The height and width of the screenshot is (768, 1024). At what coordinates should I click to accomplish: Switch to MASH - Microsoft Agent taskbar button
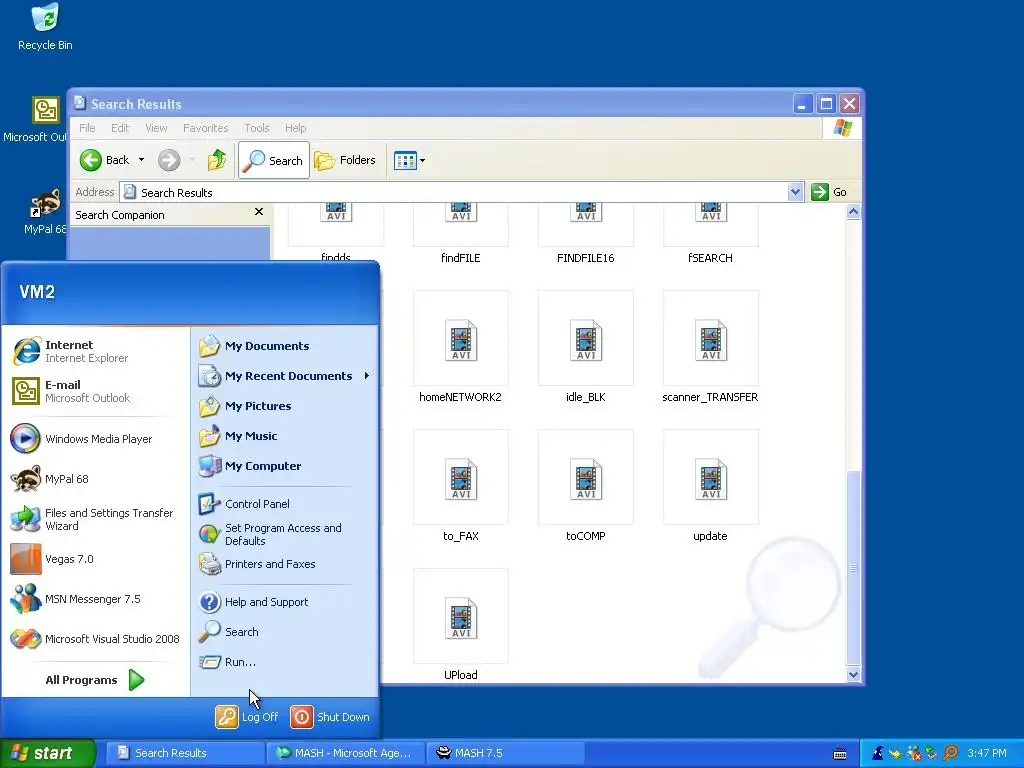coord(345,753)
